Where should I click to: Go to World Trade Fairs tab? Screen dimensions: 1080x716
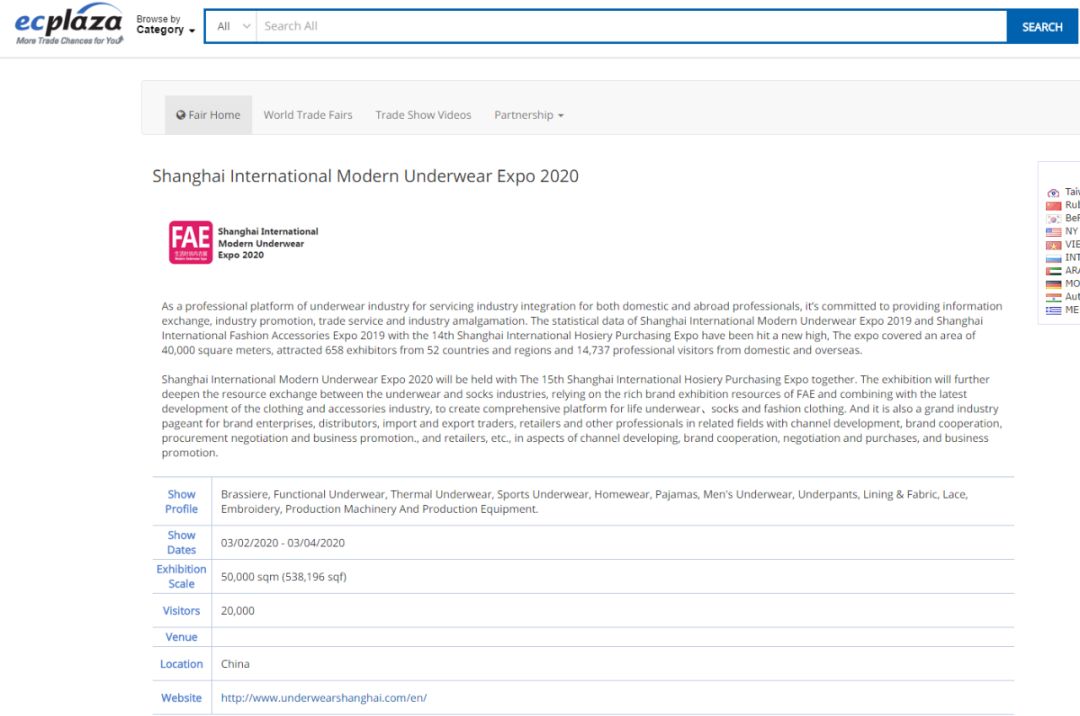tap(308, 115)
